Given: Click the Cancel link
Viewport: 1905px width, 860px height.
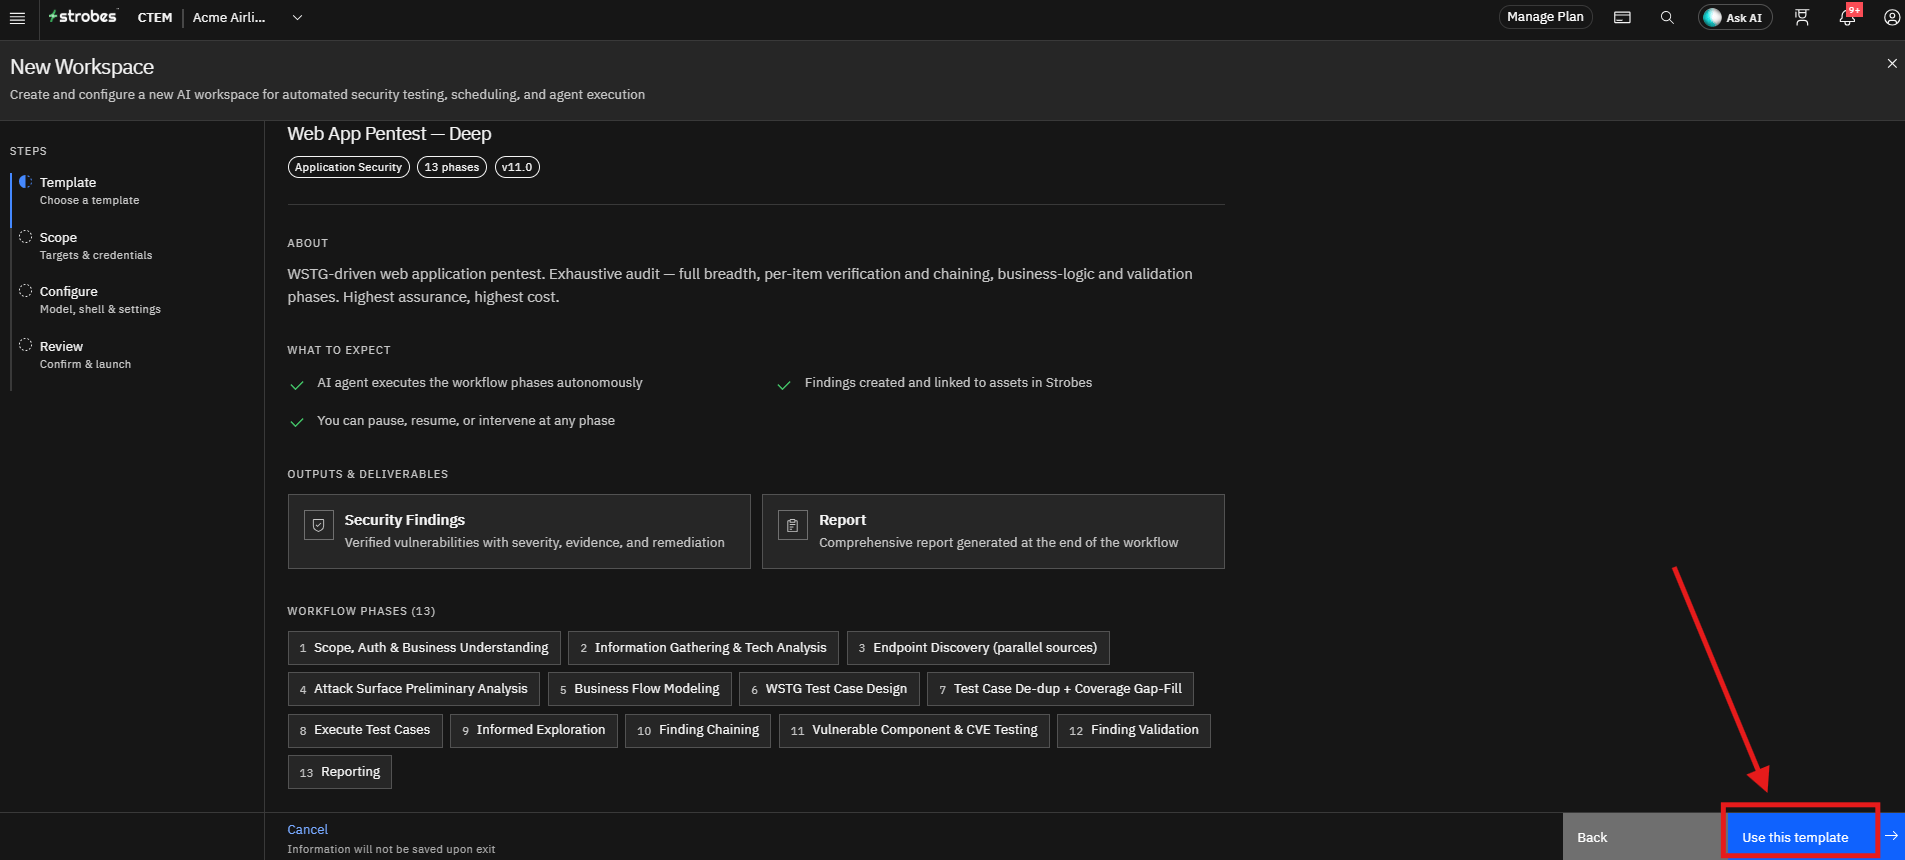Looking at the screenshot, I should (x=307, y=829).
